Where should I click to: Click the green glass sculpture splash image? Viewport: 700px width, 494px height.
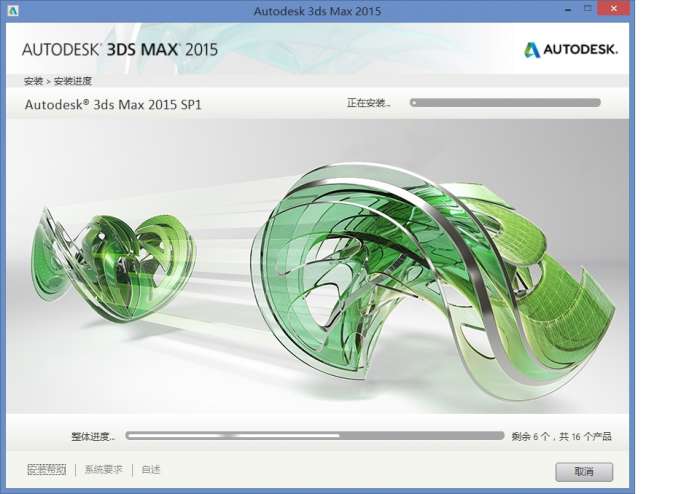317,266
